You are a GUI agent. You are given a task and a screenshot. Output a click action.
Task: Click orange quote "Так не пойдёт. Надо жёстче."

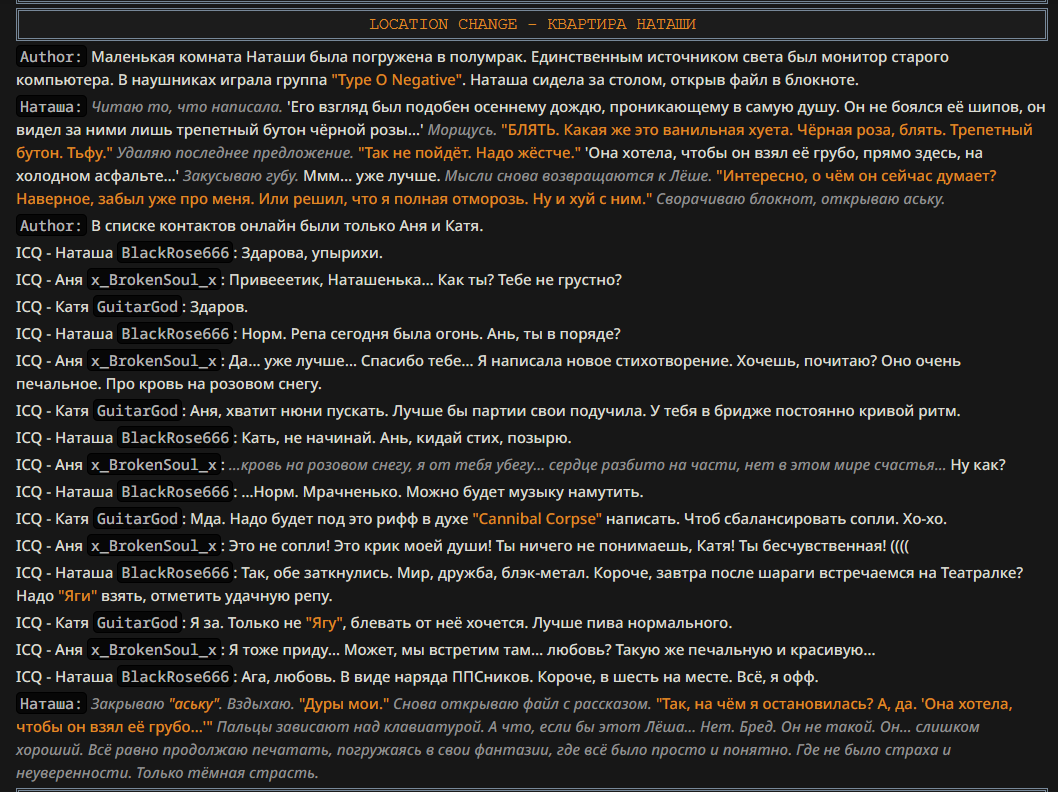[469, 153]
